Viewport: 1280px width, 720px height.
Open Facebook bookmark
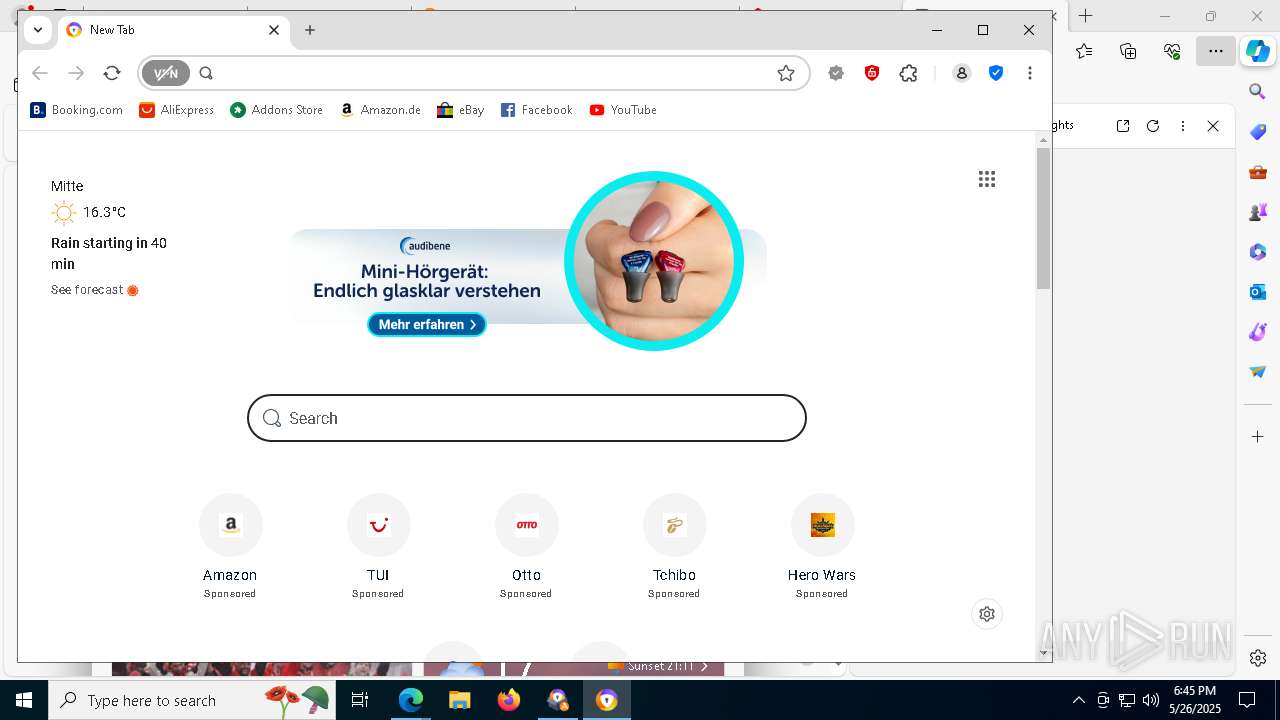537,110
